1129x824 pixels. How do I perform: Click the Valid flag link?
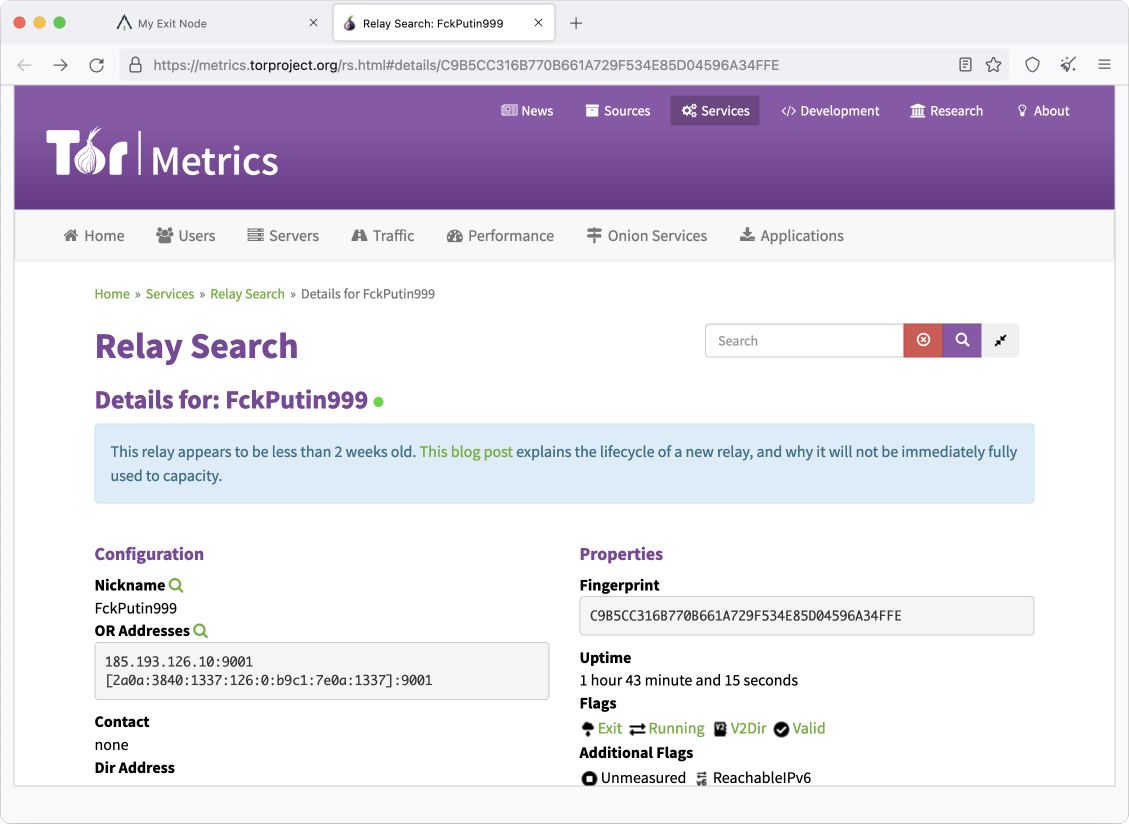coord(809,728)
